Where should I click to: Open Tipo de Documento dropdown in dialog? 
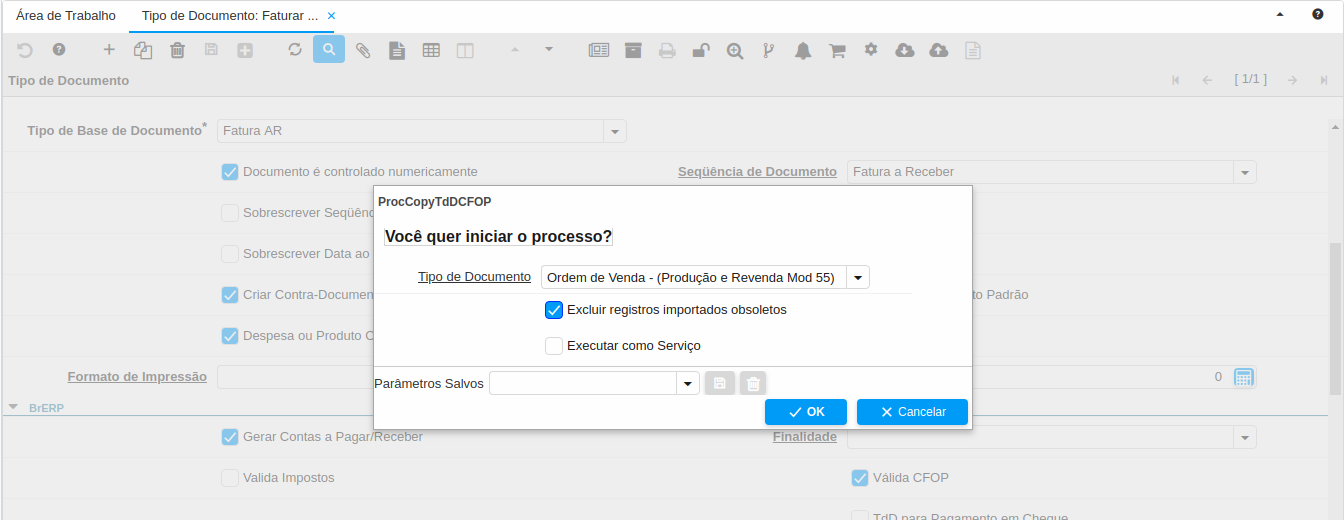click(858, 277)
